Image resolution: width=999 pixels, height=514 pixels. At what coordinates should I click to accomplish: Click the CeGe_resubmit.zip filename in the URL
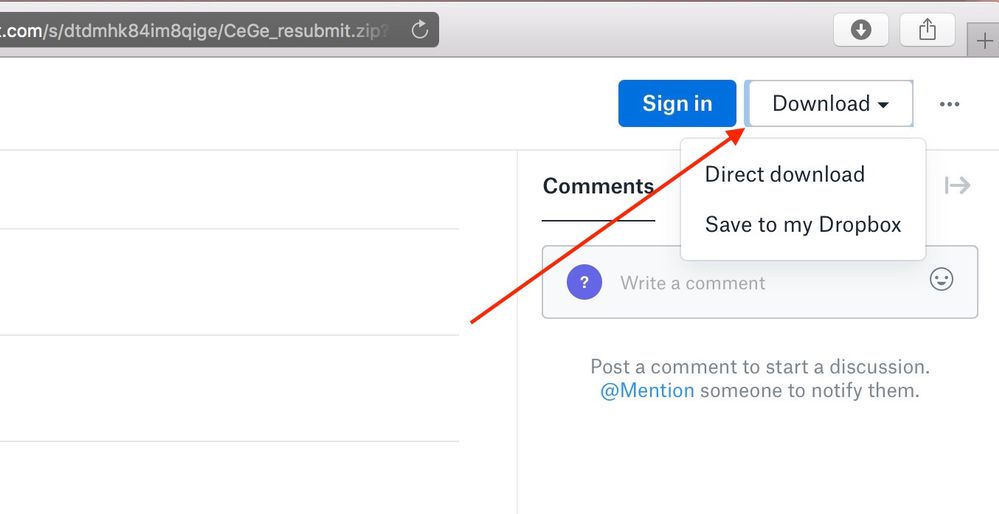click(x=307, y=29)
